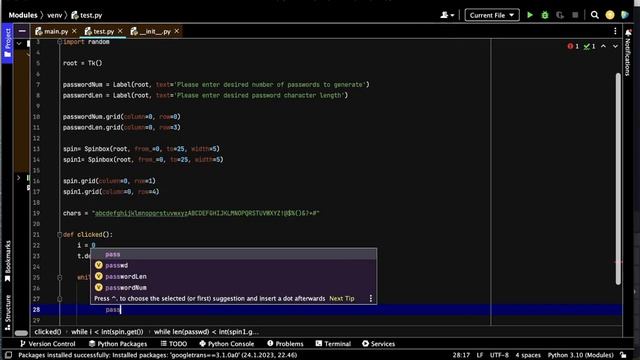The height and width of the screenshot is (360, 640).
Task: Click the green typo count indicator
Action: tap(589, 47)
